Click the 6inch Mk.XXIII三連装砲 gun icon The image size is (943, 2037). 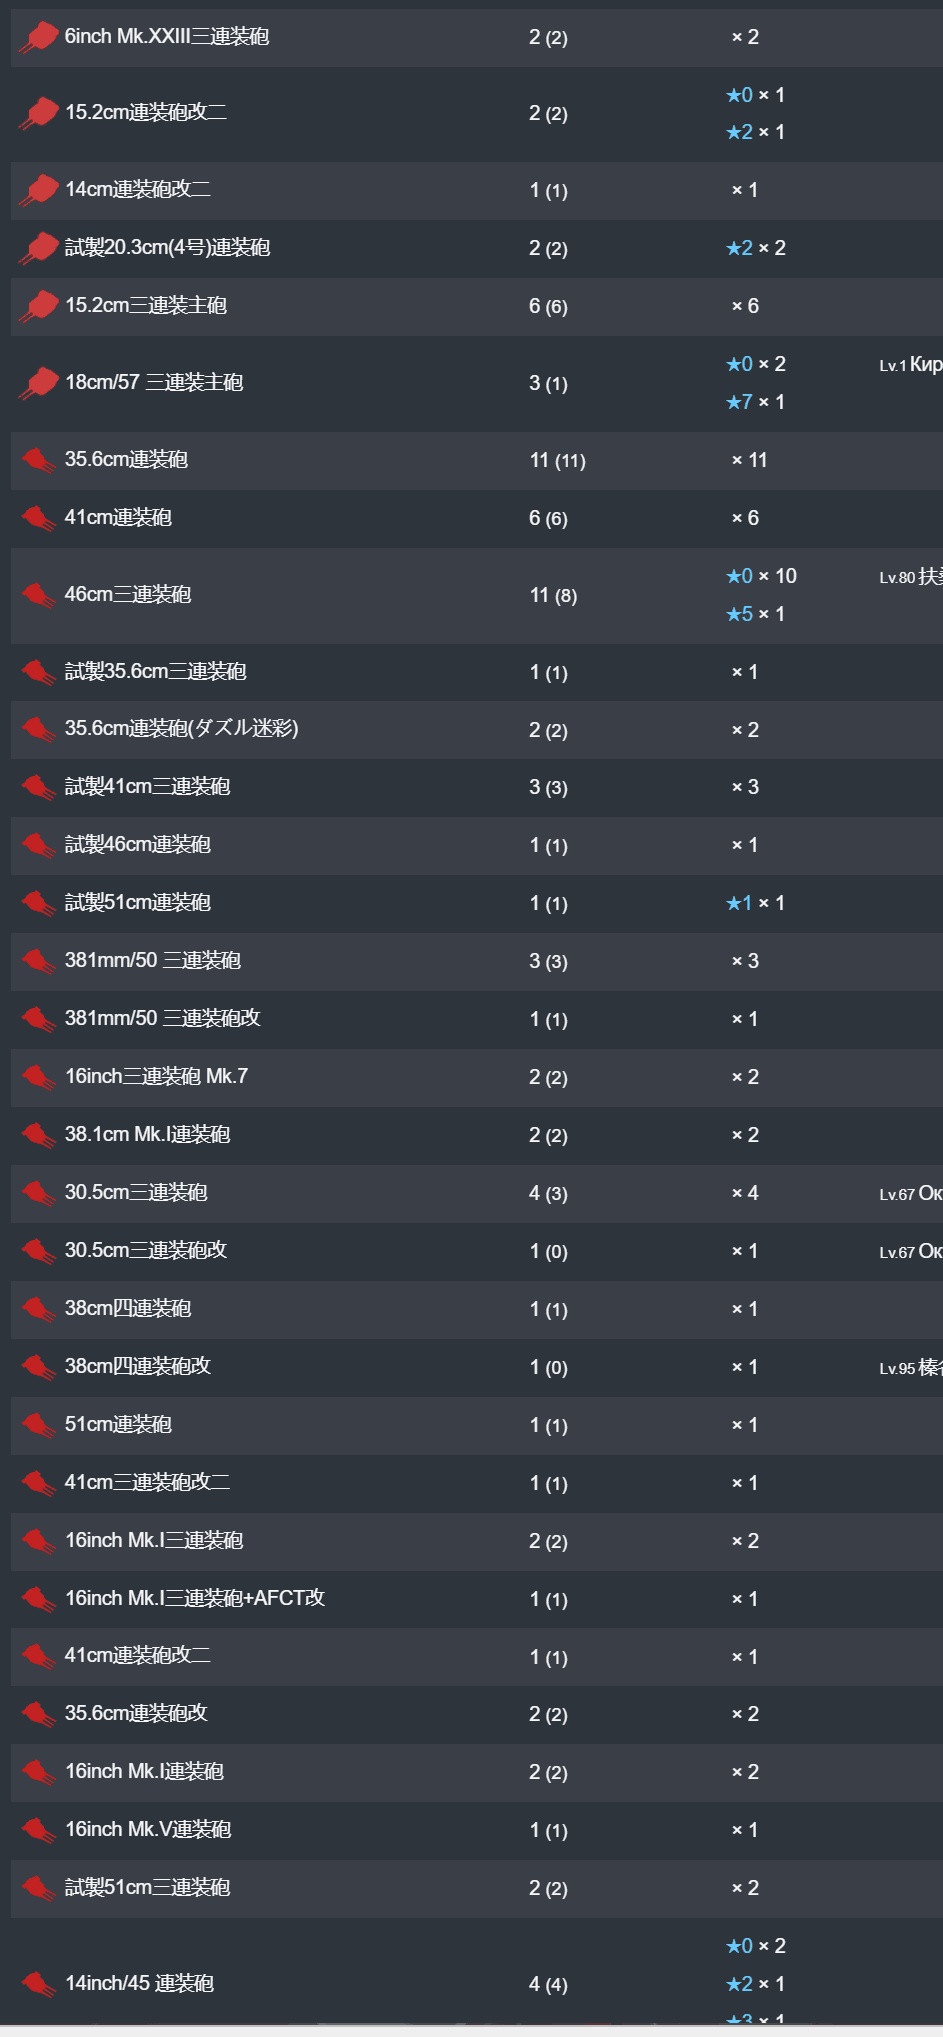click(39, 38)
